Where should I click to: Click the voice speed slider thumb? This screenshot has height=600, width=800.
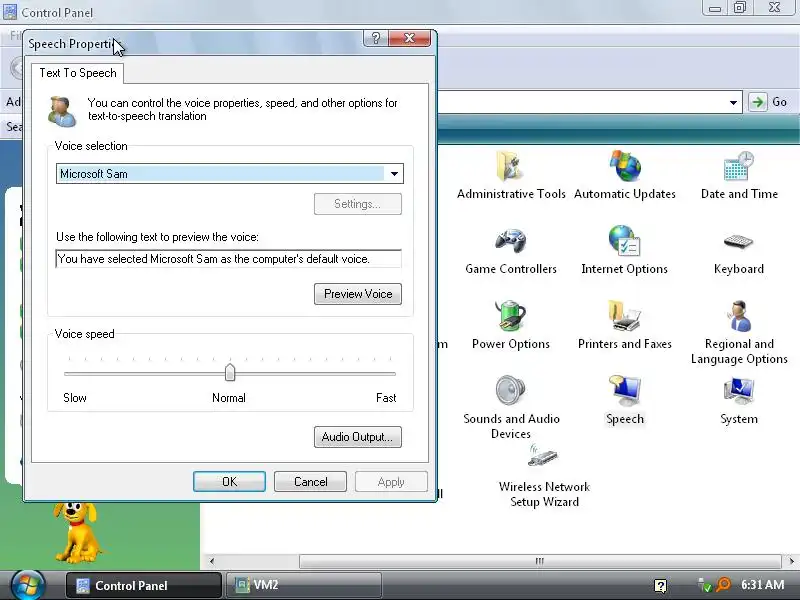pos(230,372)
